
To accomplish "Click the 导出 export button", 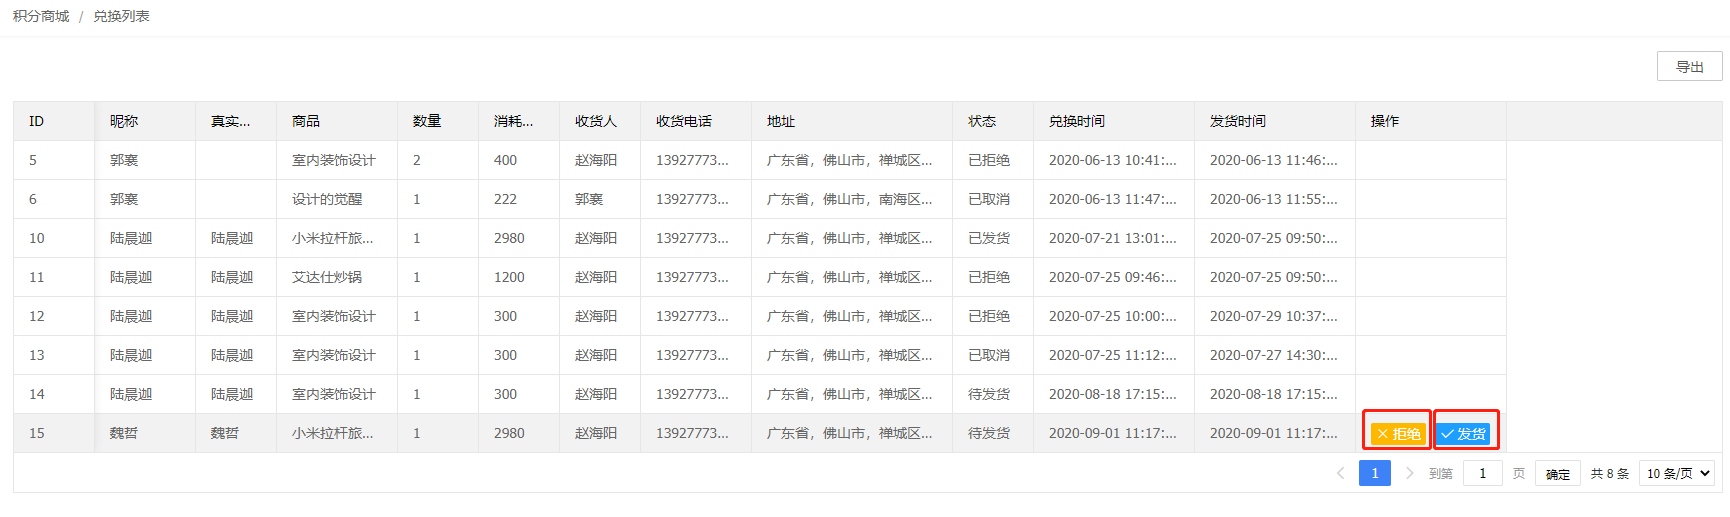I will pyautogui.click(x=1689, y=67).
